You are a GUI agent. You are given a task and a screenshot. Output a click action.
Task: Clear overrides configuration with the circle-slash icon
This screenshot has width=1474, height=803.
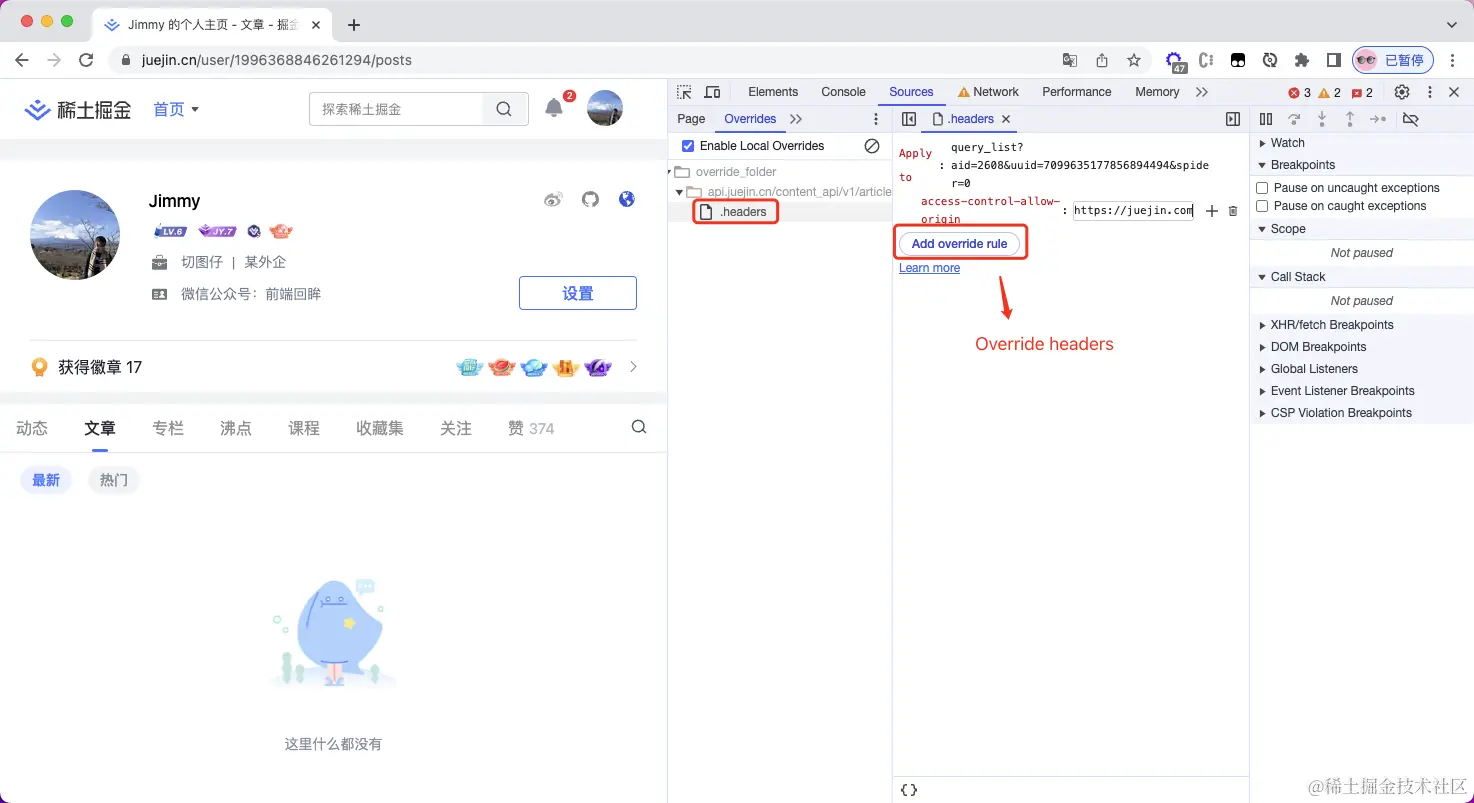(x=872, y=146)
